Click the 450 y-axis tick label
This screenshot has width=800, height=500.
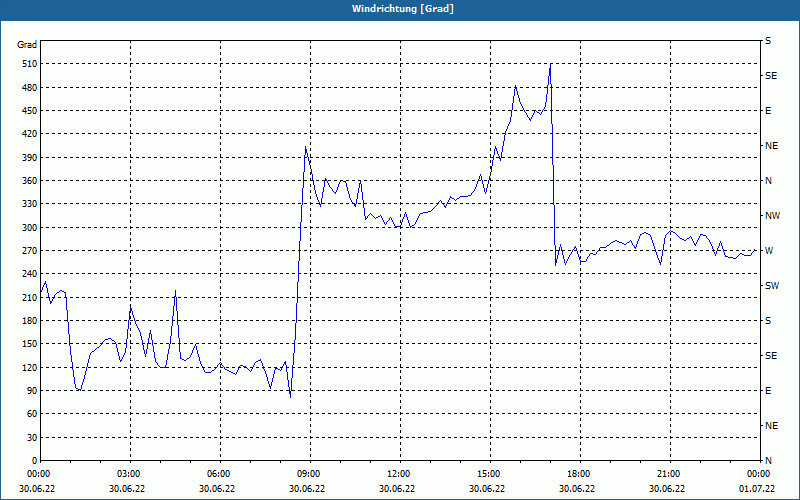30,111
